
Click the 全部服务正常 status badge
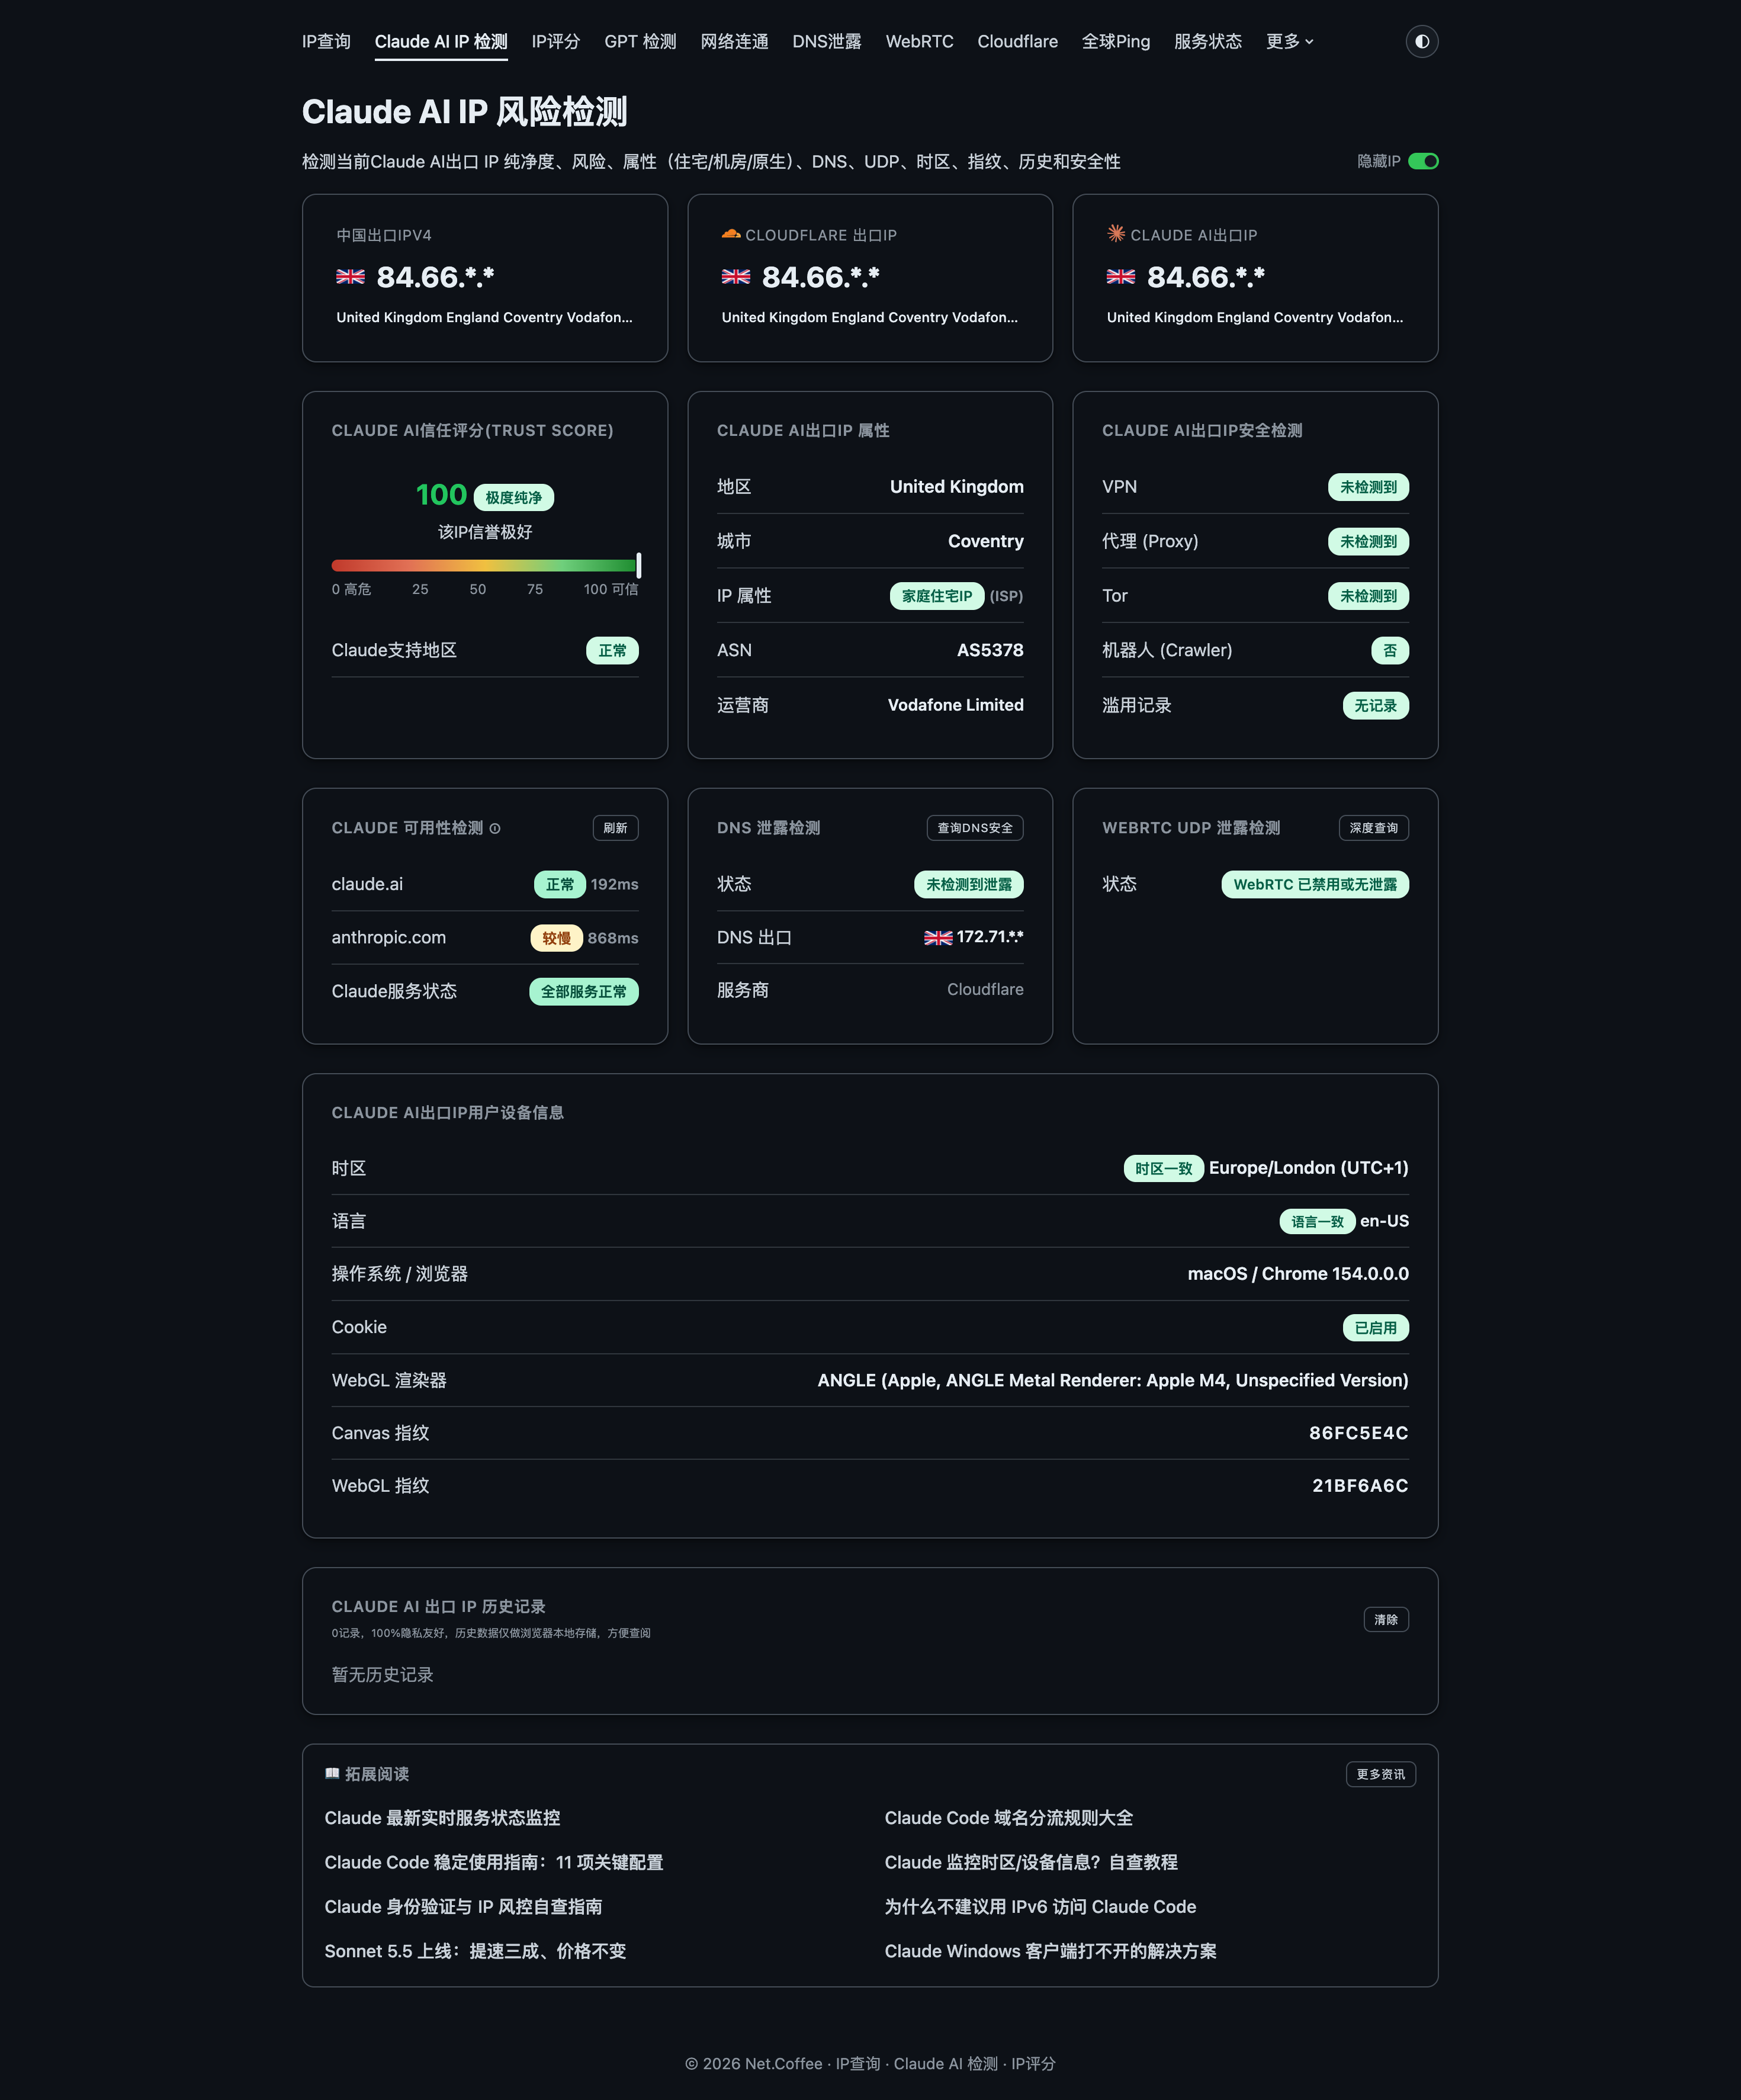pyautogui.click(x=584, y=992)
